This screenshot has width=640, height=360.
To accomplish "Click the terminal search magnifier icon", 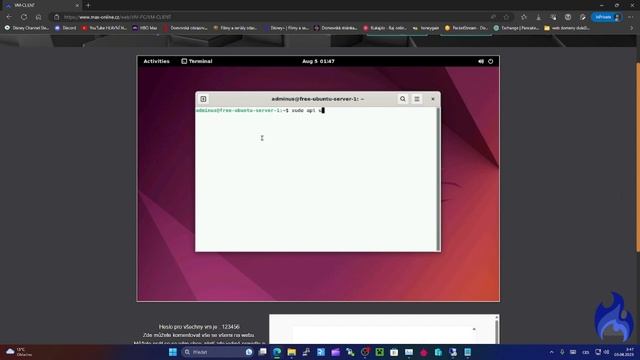I will [402, 99].
